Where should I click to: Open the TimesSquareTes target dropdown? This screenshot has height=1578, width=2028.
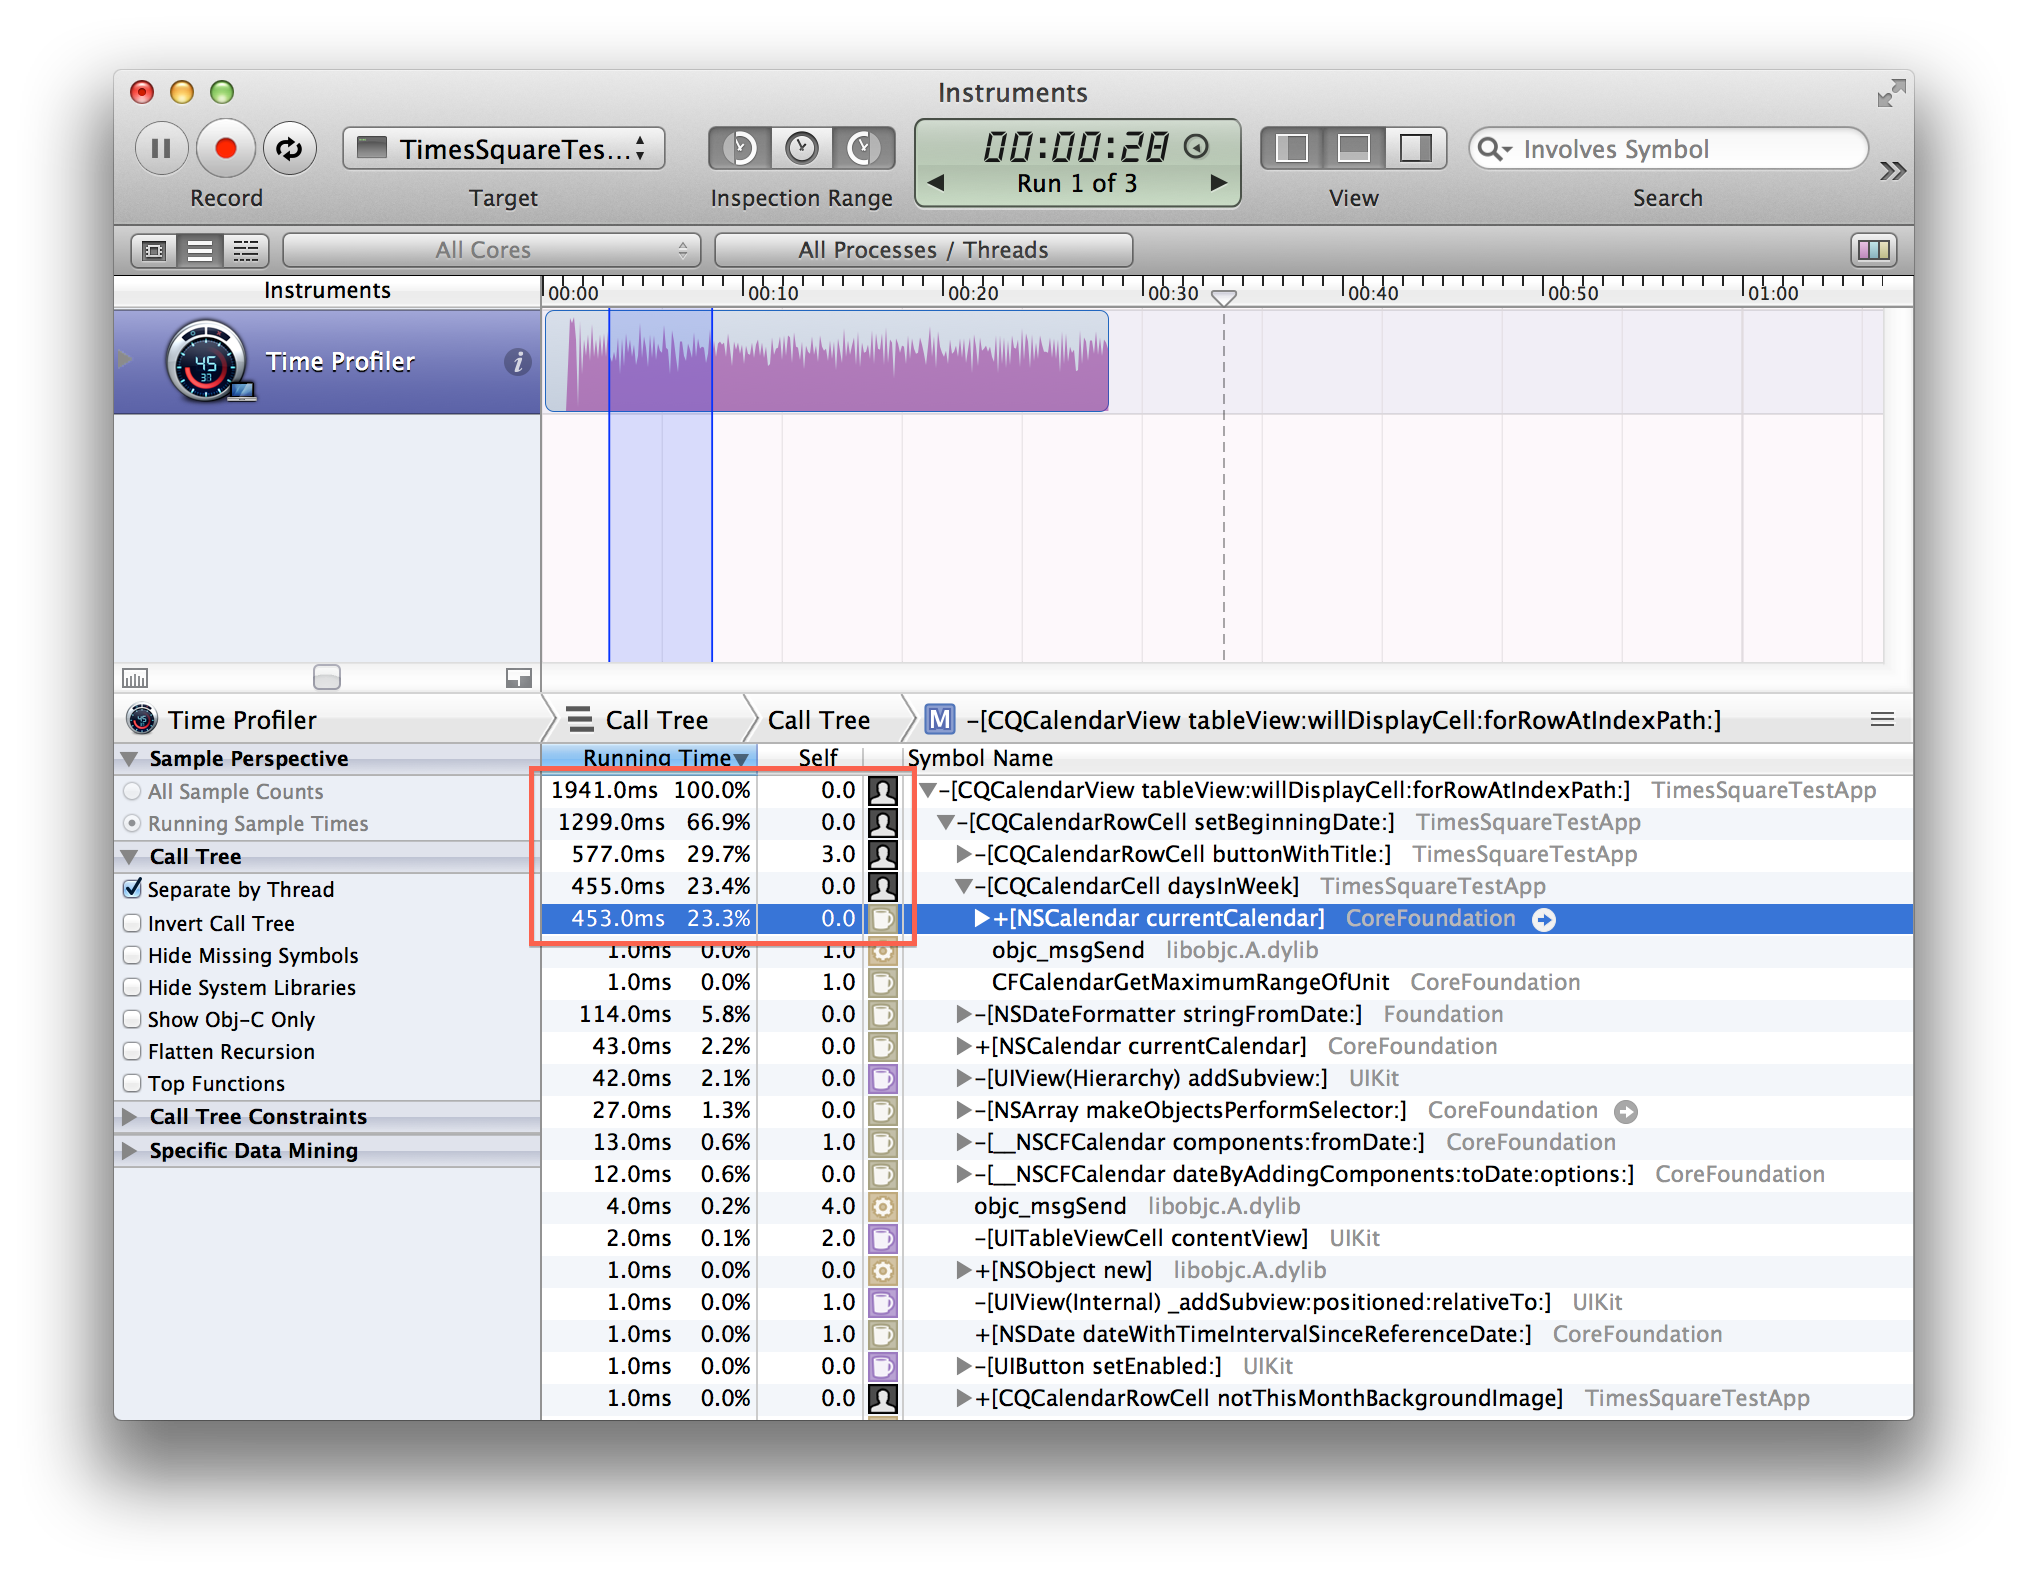pos(504,149)
